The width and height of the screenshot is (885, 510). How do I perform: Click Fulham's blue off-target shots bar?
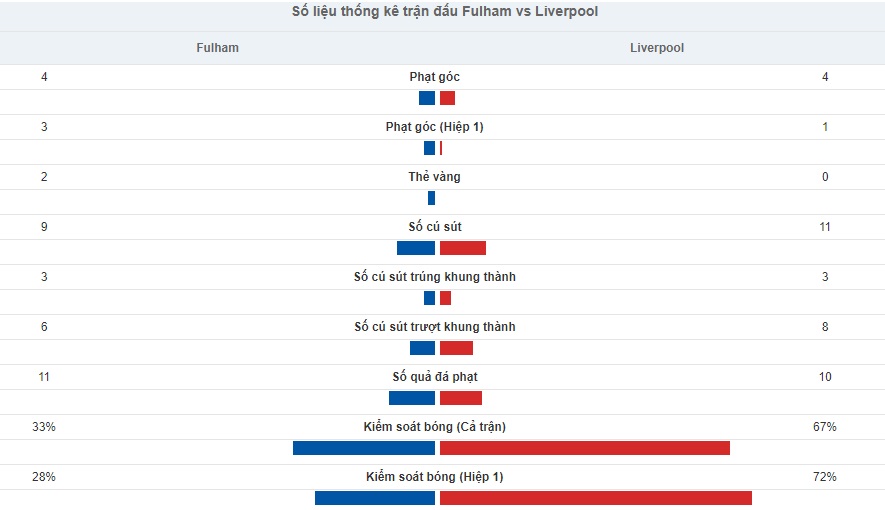point(422,348)
